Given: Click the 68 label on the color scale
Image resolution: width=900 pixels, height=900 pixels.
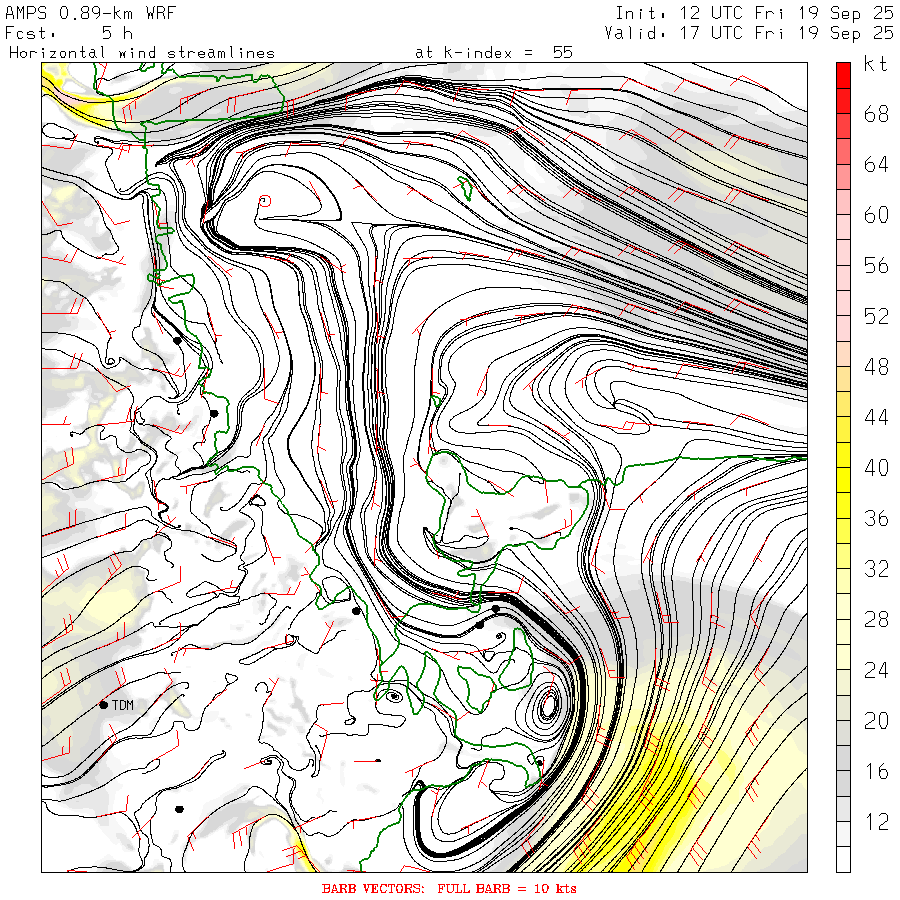Looking at the screenshot, I should tap(876, 114).
